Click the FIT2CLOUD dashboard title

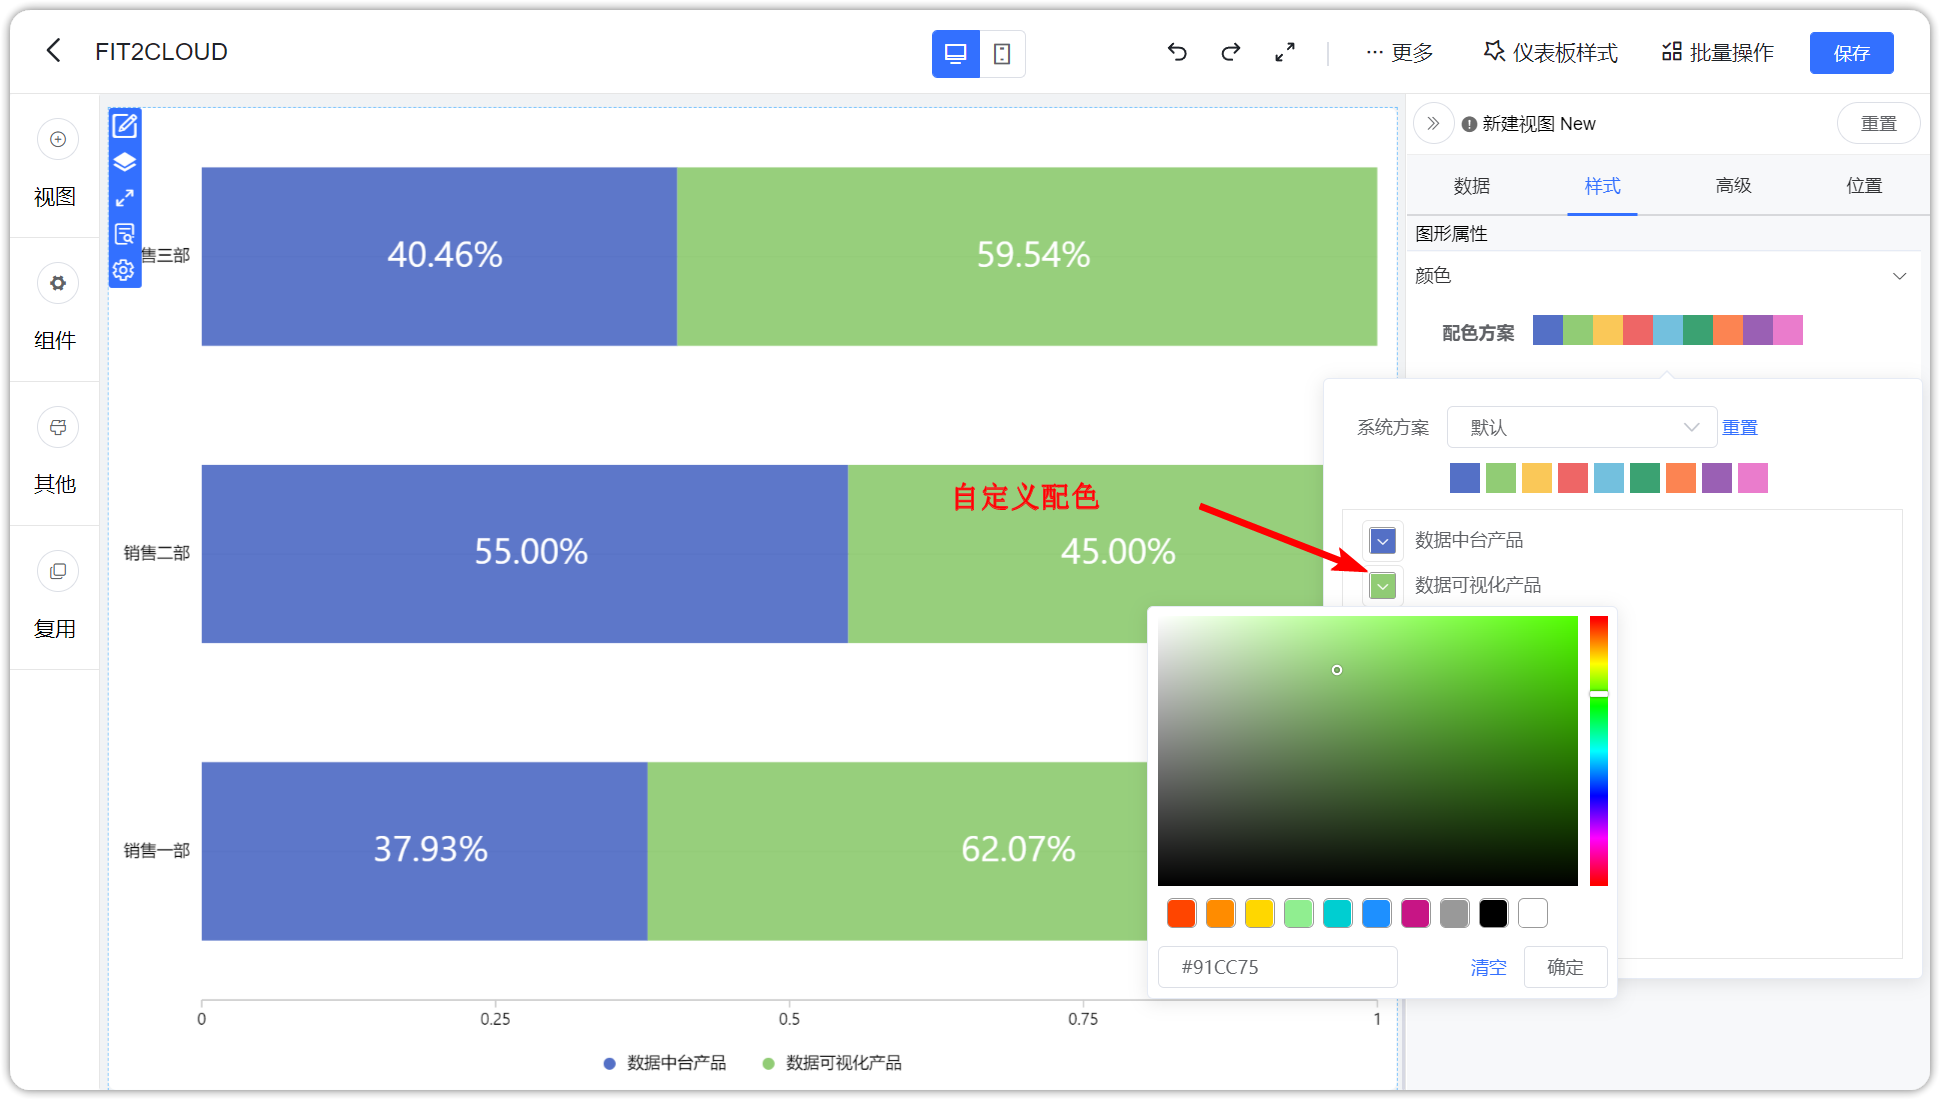pos(161,52)
